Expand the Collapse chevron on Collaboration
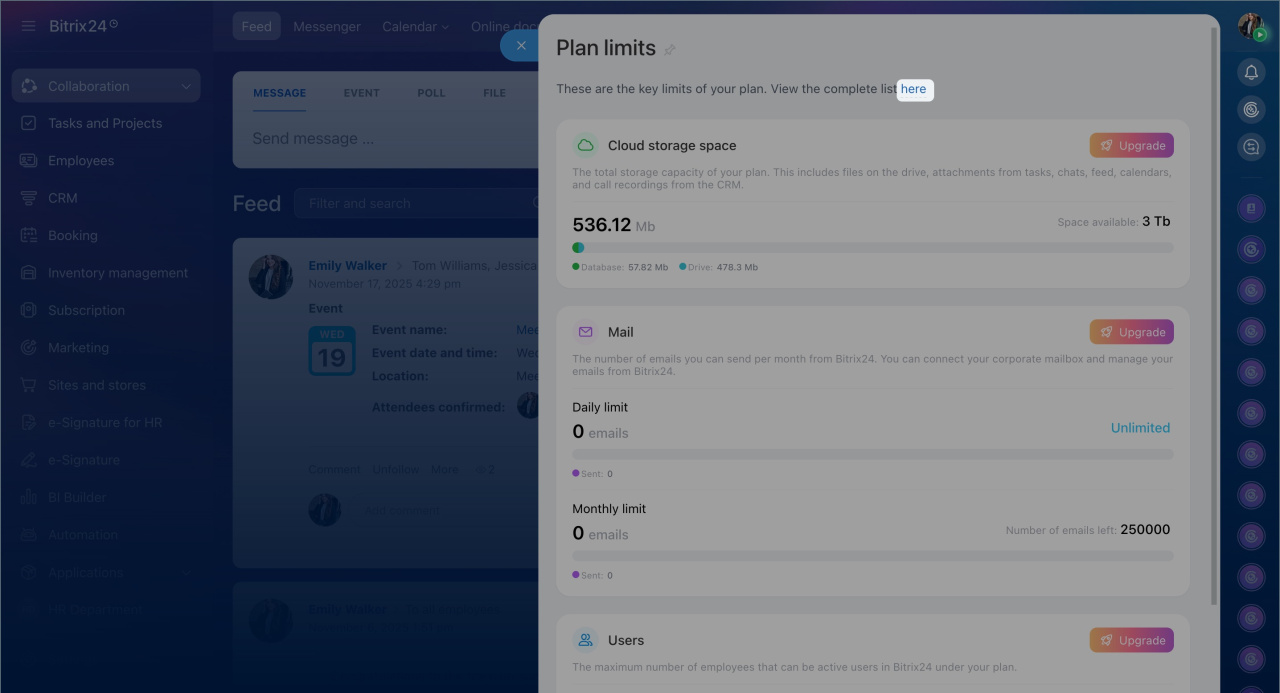 click(186, 86)
